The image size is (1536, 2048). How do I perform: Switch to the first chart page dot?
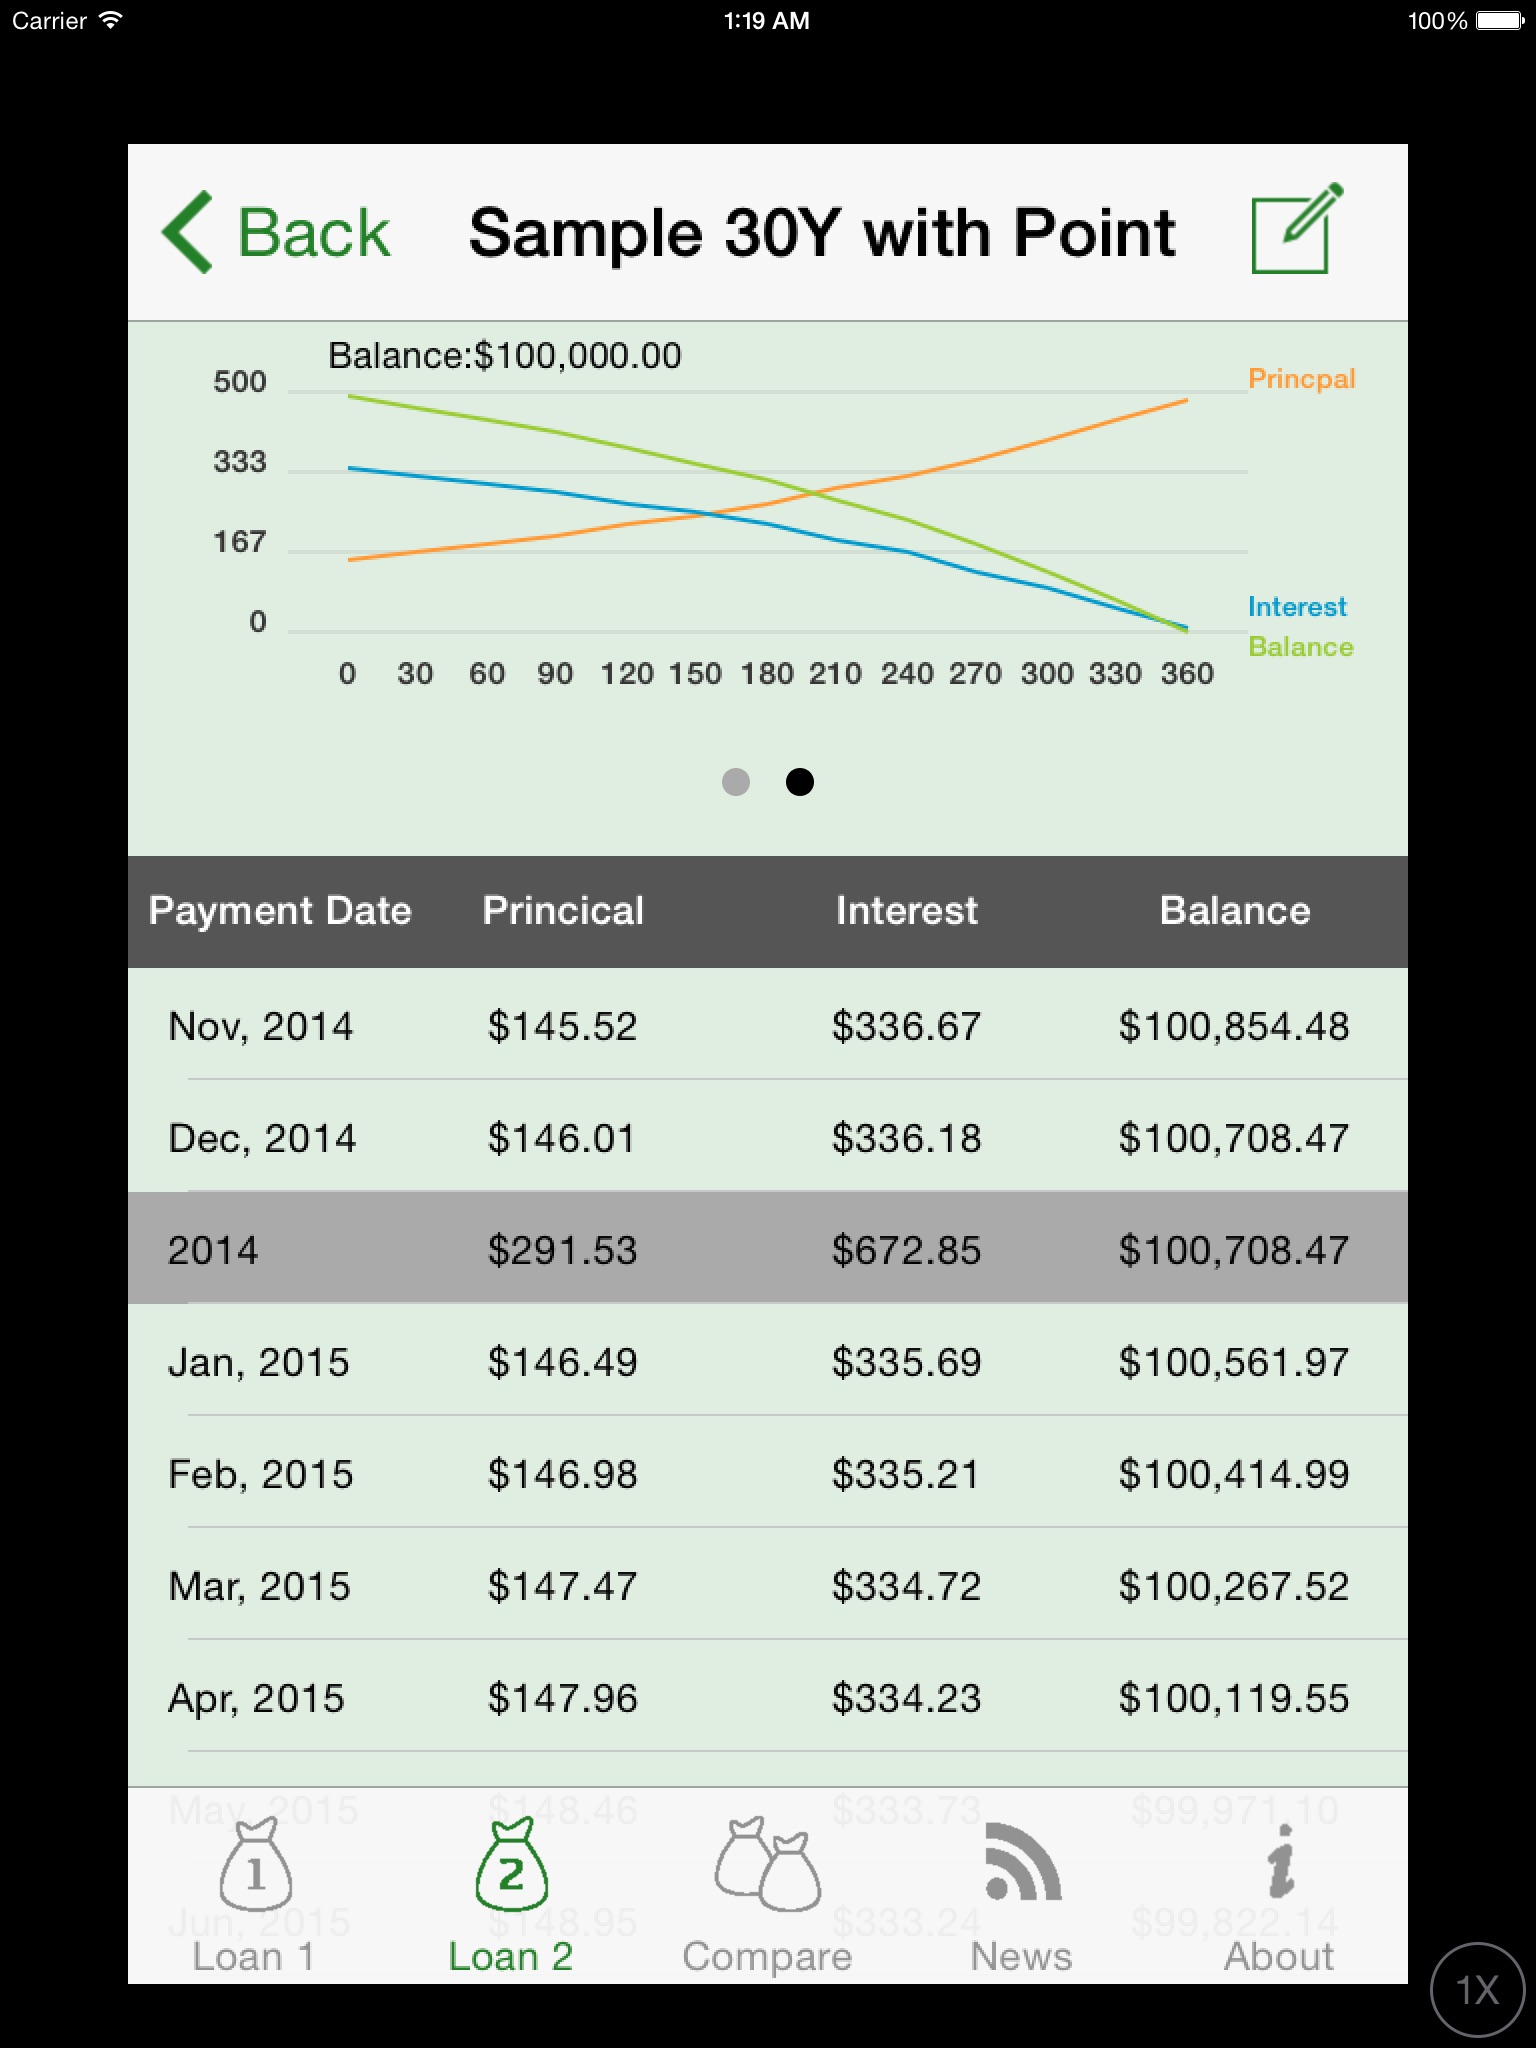736,782
